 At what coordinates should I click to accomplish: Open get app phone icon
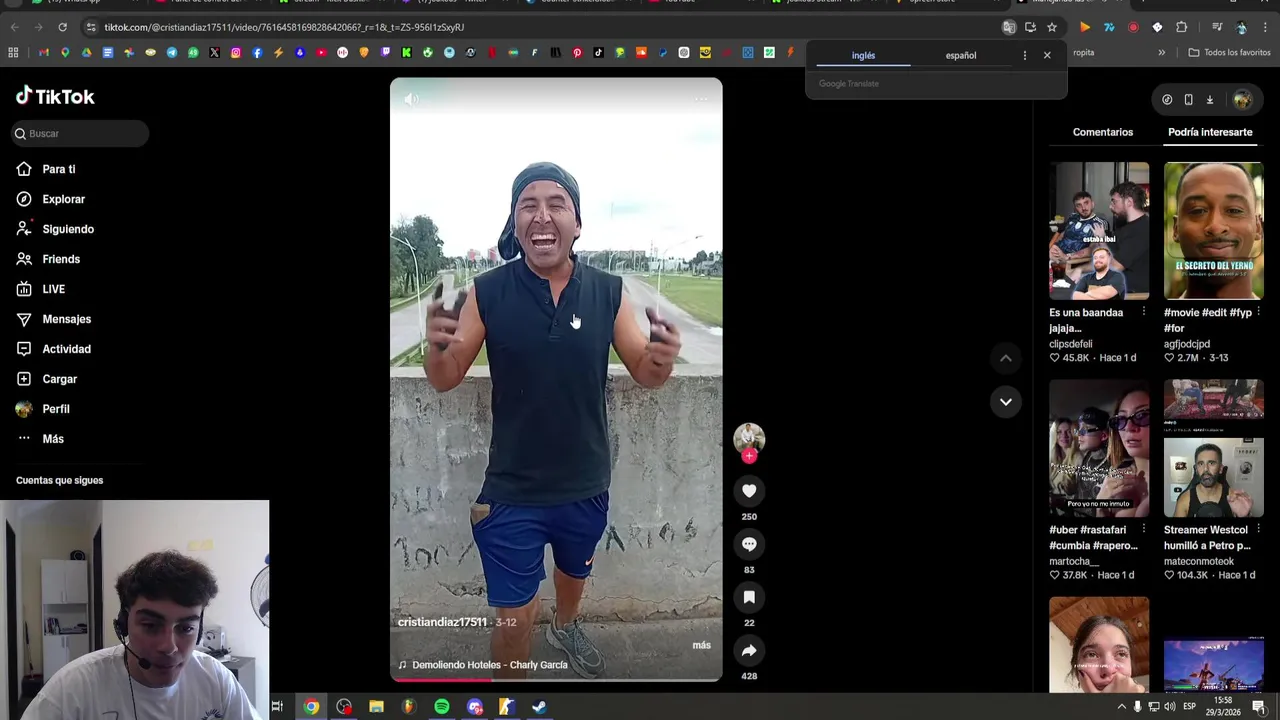click(x=1188, y=99)
